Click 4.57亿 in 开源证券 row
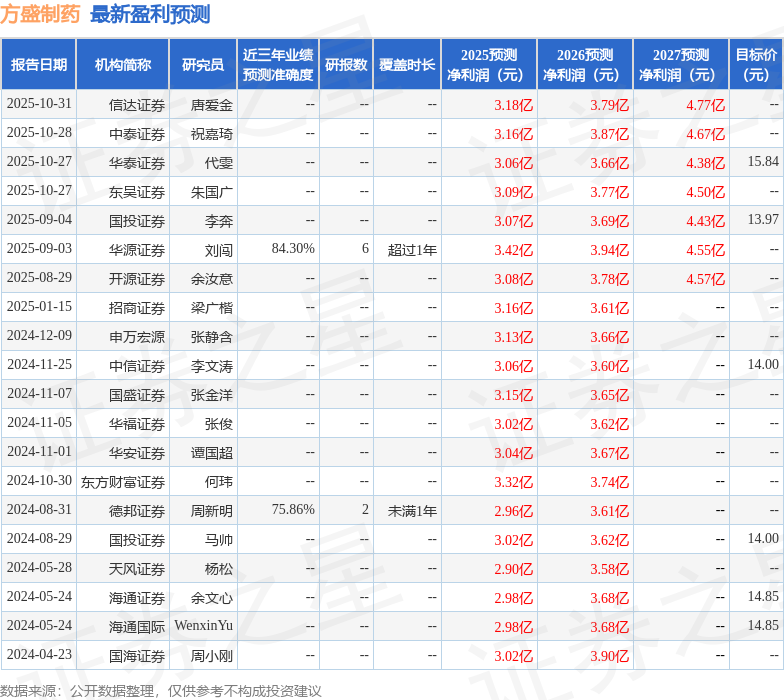The height and width of the screenshot is (700, 784). pyautogui.click(x=706, y=279)
